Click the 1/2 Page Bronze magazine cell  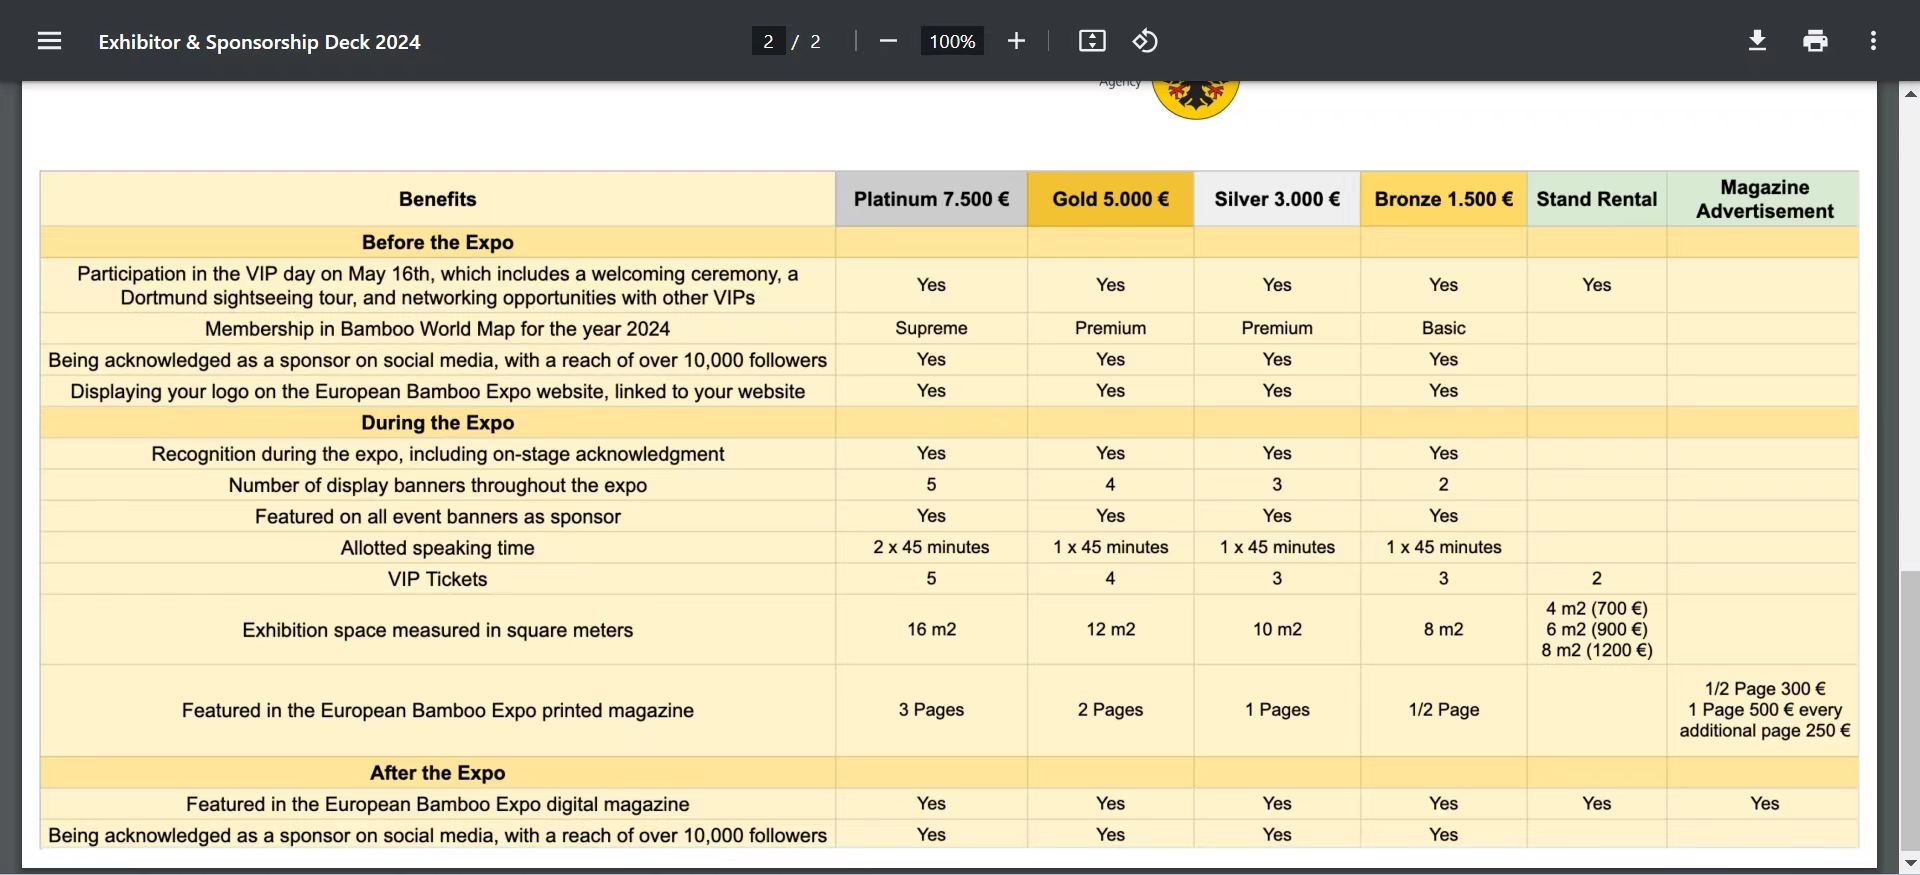click(x=1443, y=709)
